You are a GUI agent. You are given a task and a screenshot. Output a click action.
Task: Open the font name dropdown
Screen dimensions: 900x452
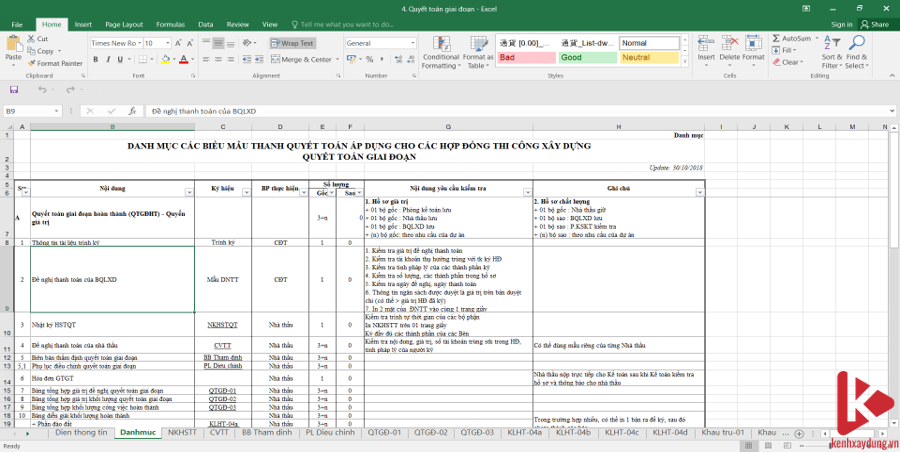(139, 44)
